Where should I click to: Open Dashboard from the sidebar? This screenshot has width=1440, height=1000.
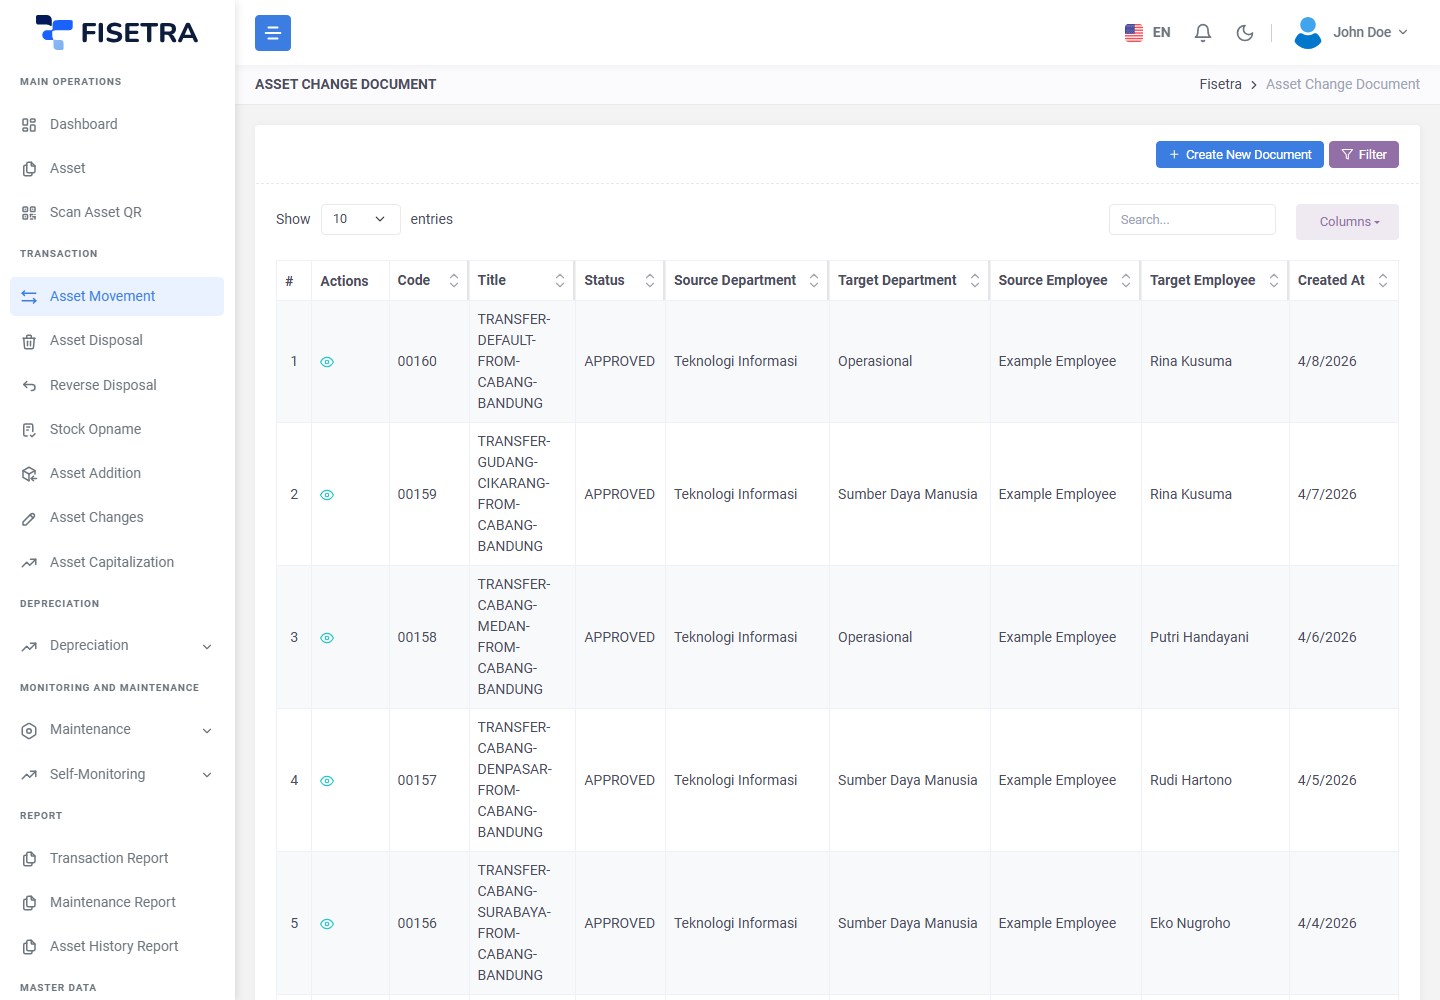coord(117,124)
